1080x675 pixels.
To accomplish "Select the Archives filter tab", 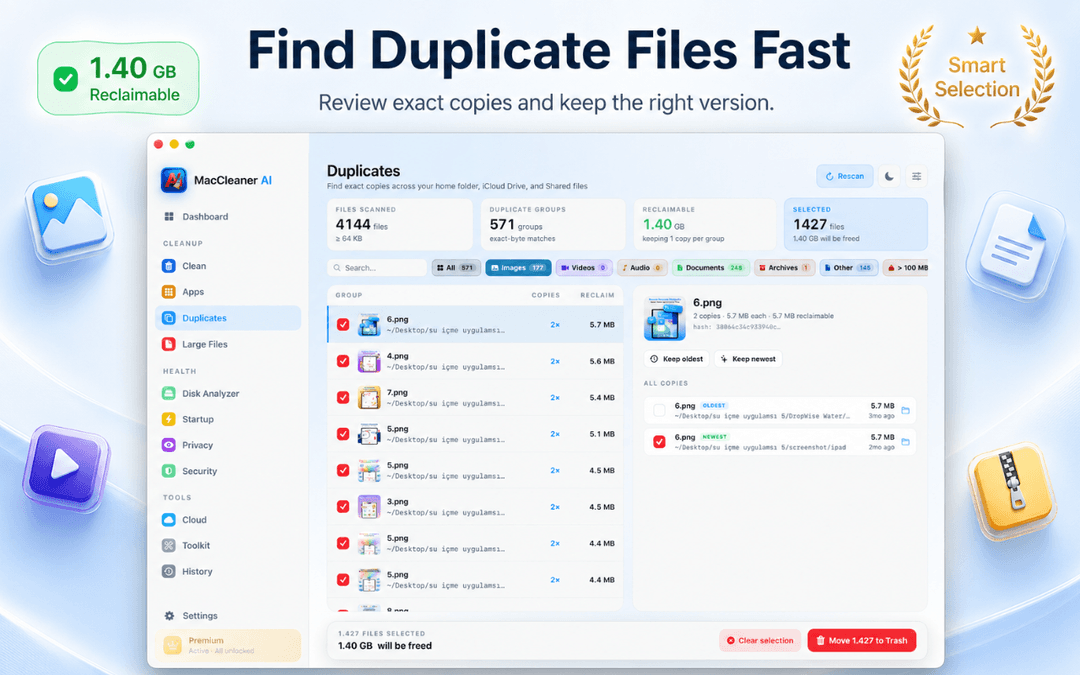I will (x=785, y=268).
